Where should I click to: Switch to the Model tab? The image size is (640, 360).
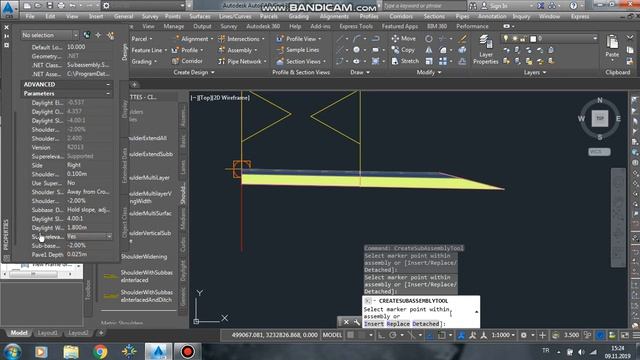[19, 333]
